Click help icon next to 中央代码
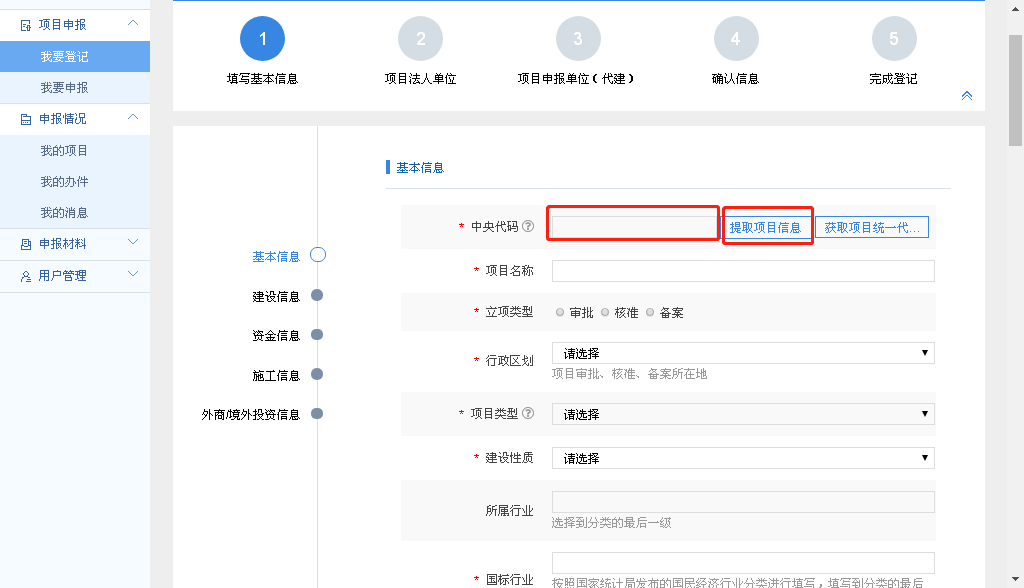Image resolution: width=1024 pixels, height=588 pixels. 527,227
